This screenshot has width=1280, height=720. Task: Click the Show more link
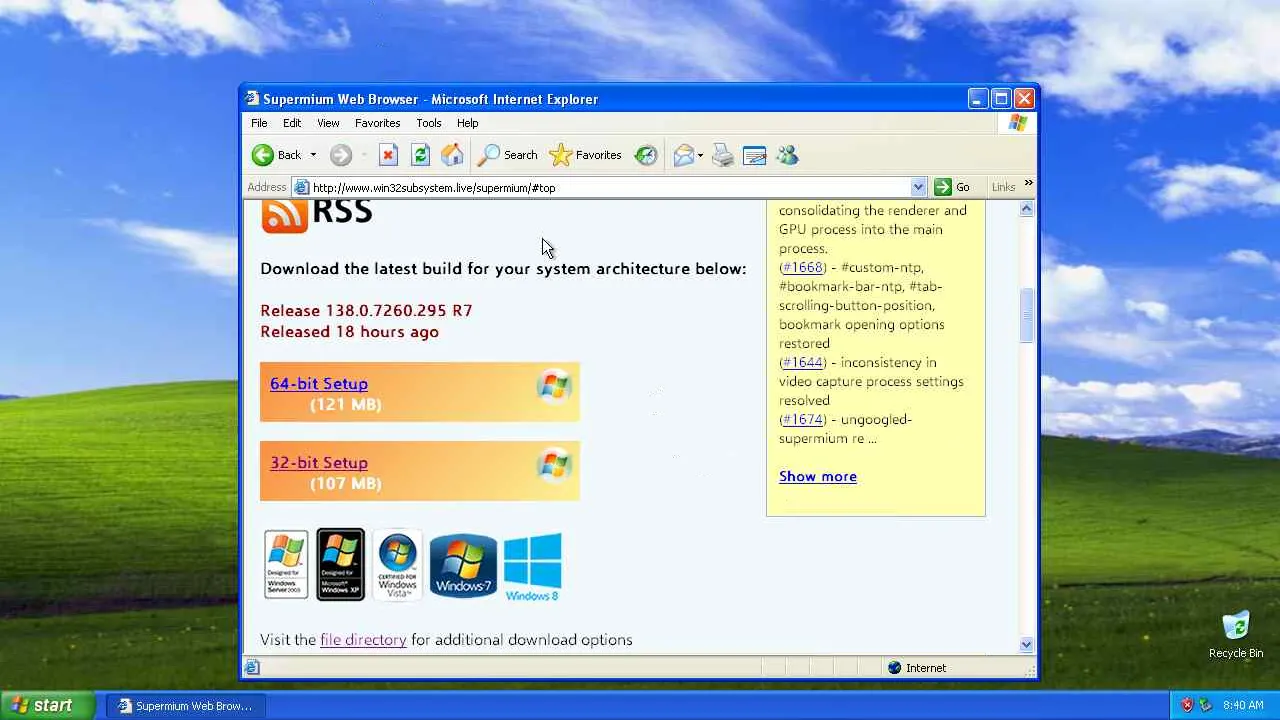(818, 477)
